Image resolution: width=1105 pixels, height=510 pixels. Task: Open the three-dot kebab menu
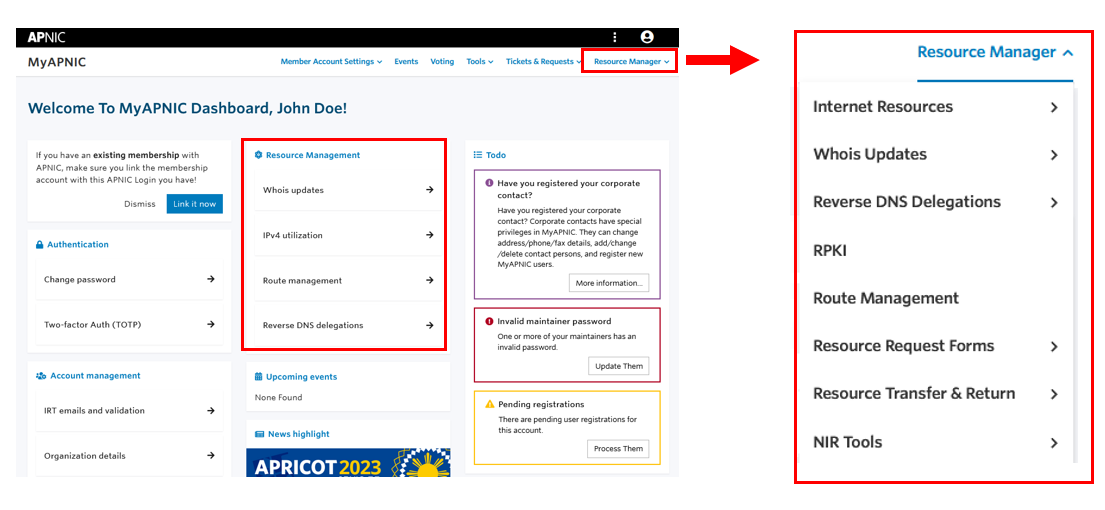(614, 37)
